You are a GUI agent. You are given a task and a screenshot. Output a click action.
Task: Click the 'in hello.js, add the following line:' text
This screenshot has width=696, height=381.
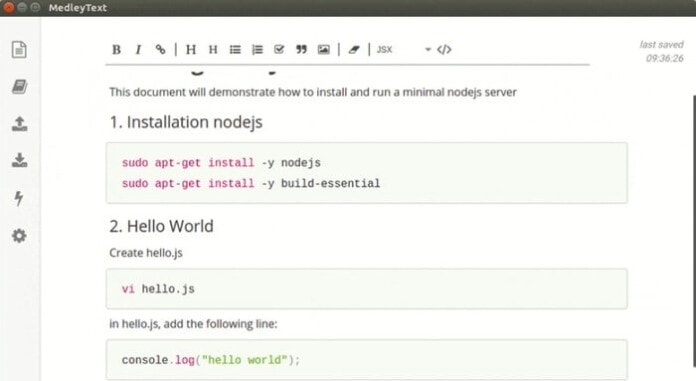tap(193, 324)
